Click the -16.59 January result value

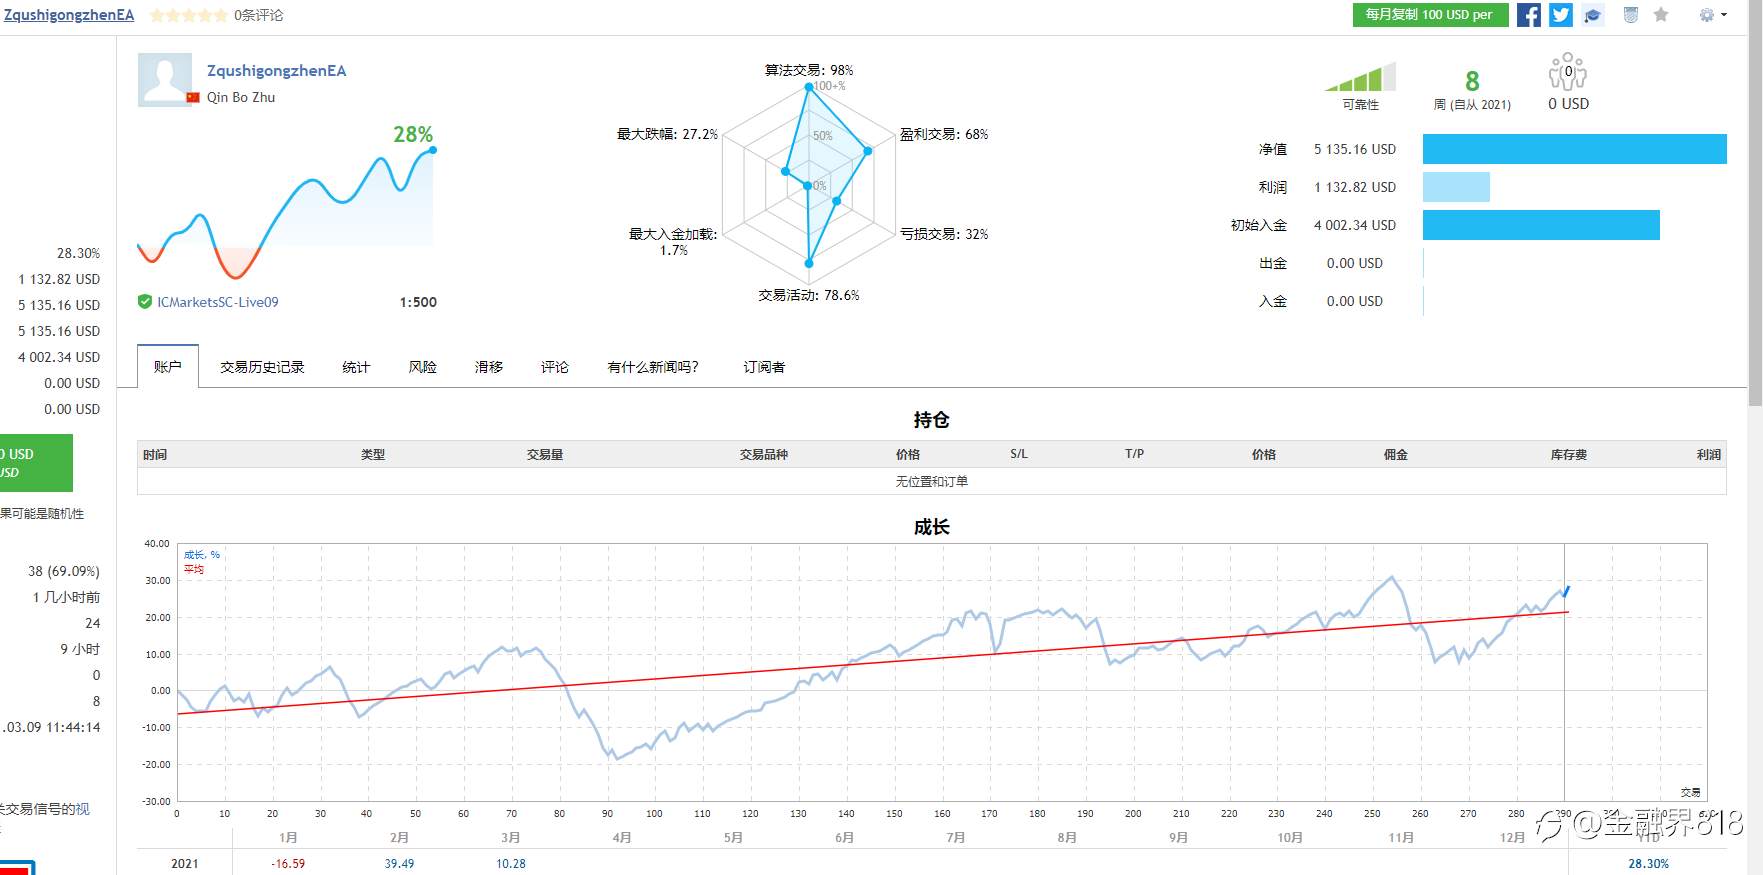(288, 863)
